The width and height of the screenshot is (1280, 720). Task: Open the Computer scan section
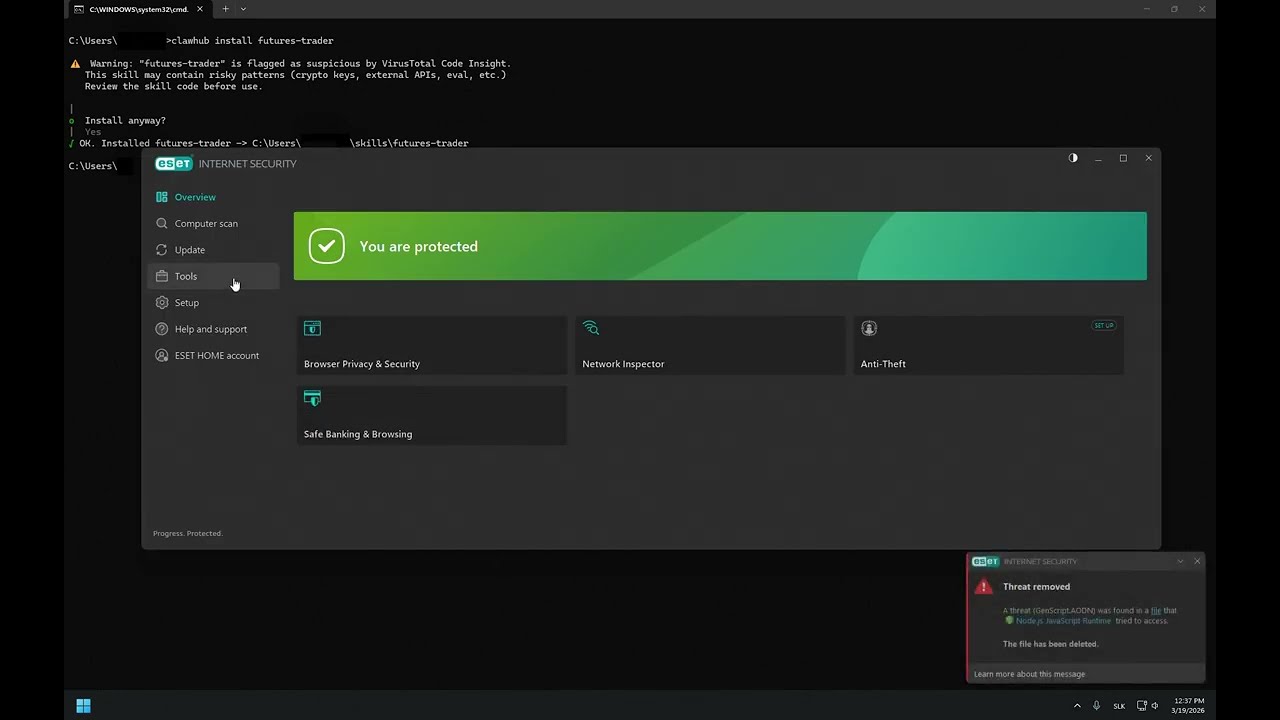[x=206, y=223]
